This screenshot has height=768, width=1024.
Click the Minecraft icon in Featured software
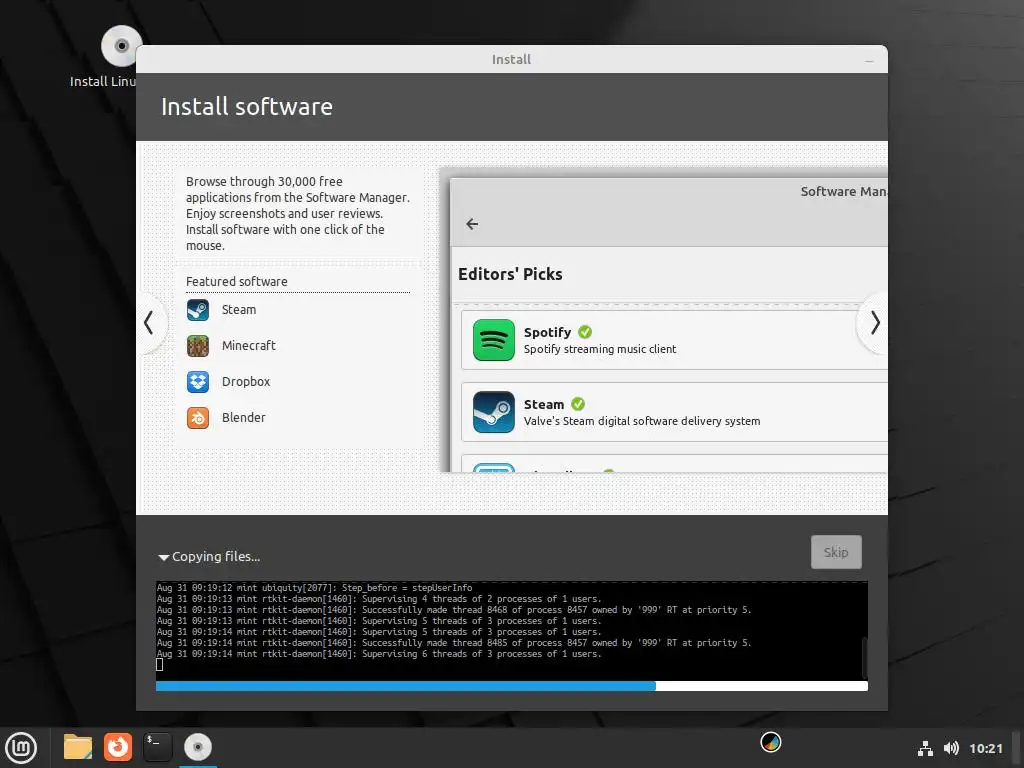pos(198,346)
